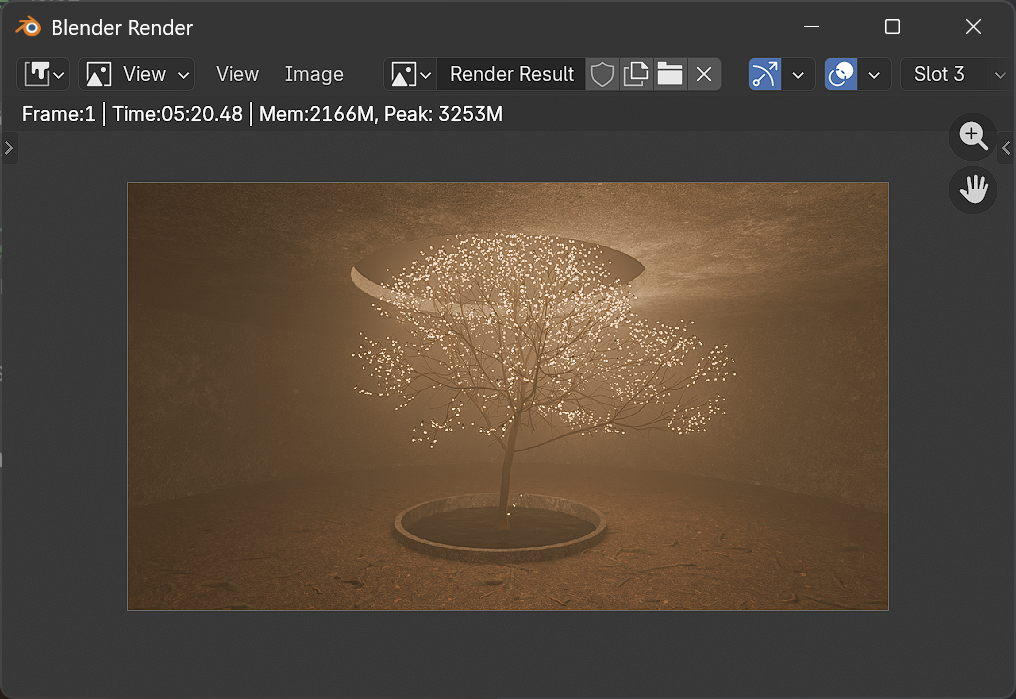Expand the overlays options dropdown arrow
The width and height of the screenshot is (1016, 699).
click(x=874, y=74)
